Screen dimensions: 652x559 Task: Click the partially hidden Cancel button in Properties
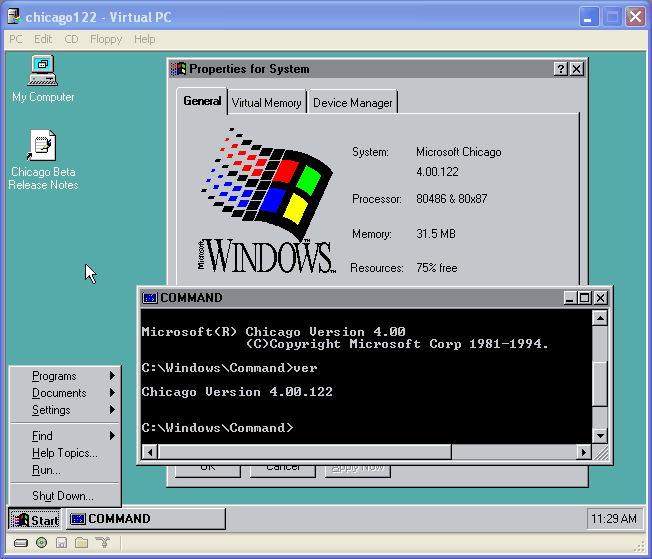[x=283, y=470]
